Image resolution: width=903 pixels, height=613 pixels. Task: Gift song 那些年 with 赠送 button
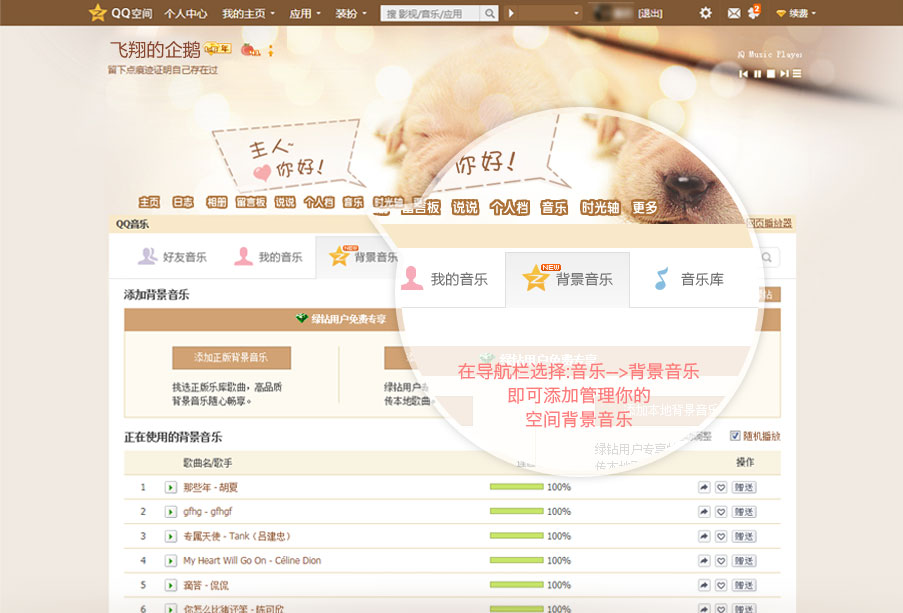(x=744, y=487)
